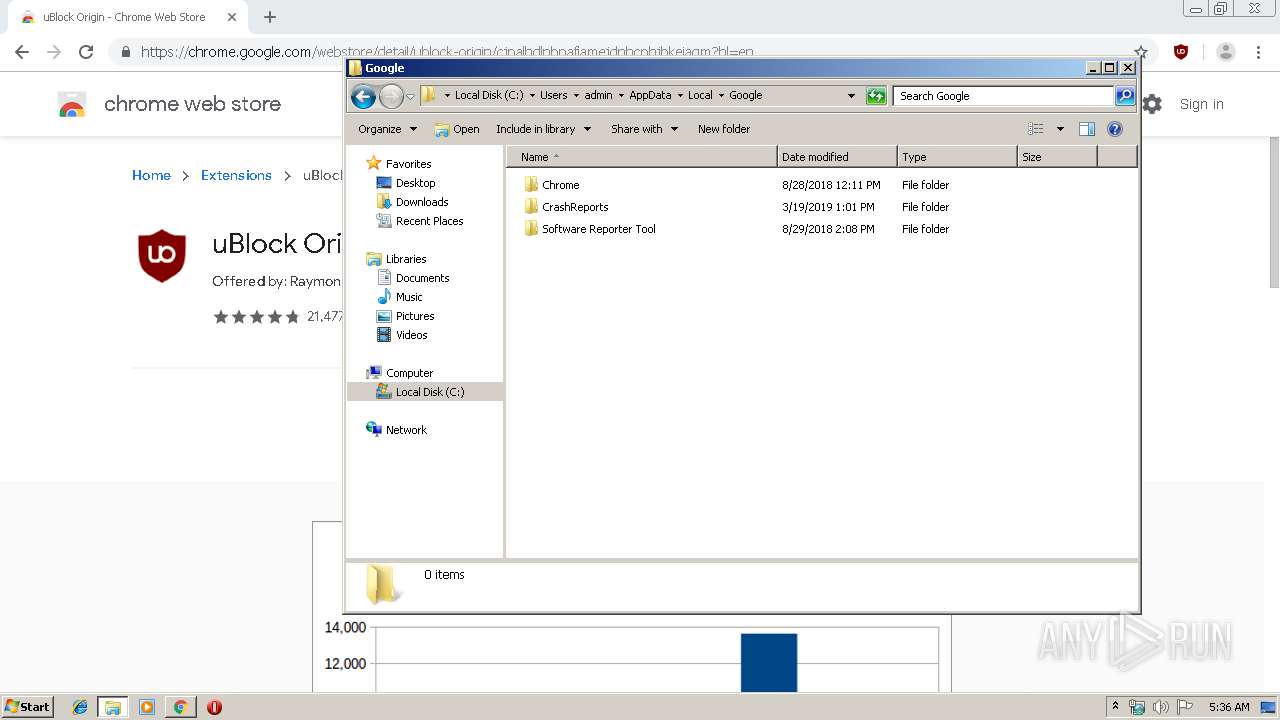Image resolution: width=1280 pixels, height=720 pixels.
Task: Select the uBlock Origin Chrome tab
Action: coord(126,17)
